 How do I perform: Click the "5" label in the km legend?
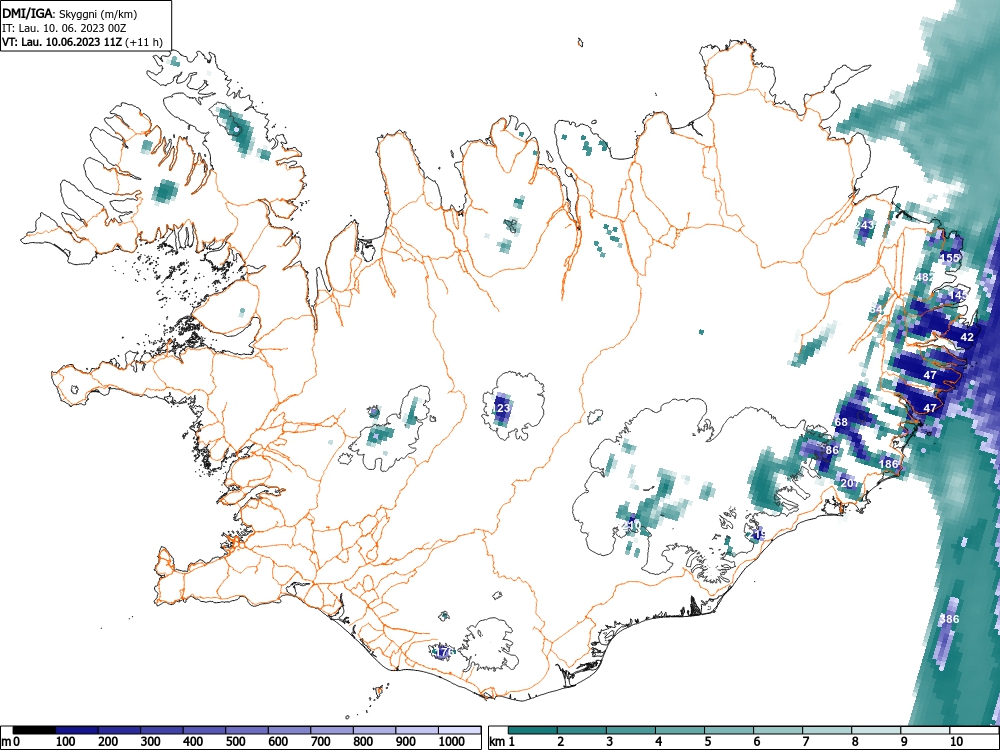707,742
